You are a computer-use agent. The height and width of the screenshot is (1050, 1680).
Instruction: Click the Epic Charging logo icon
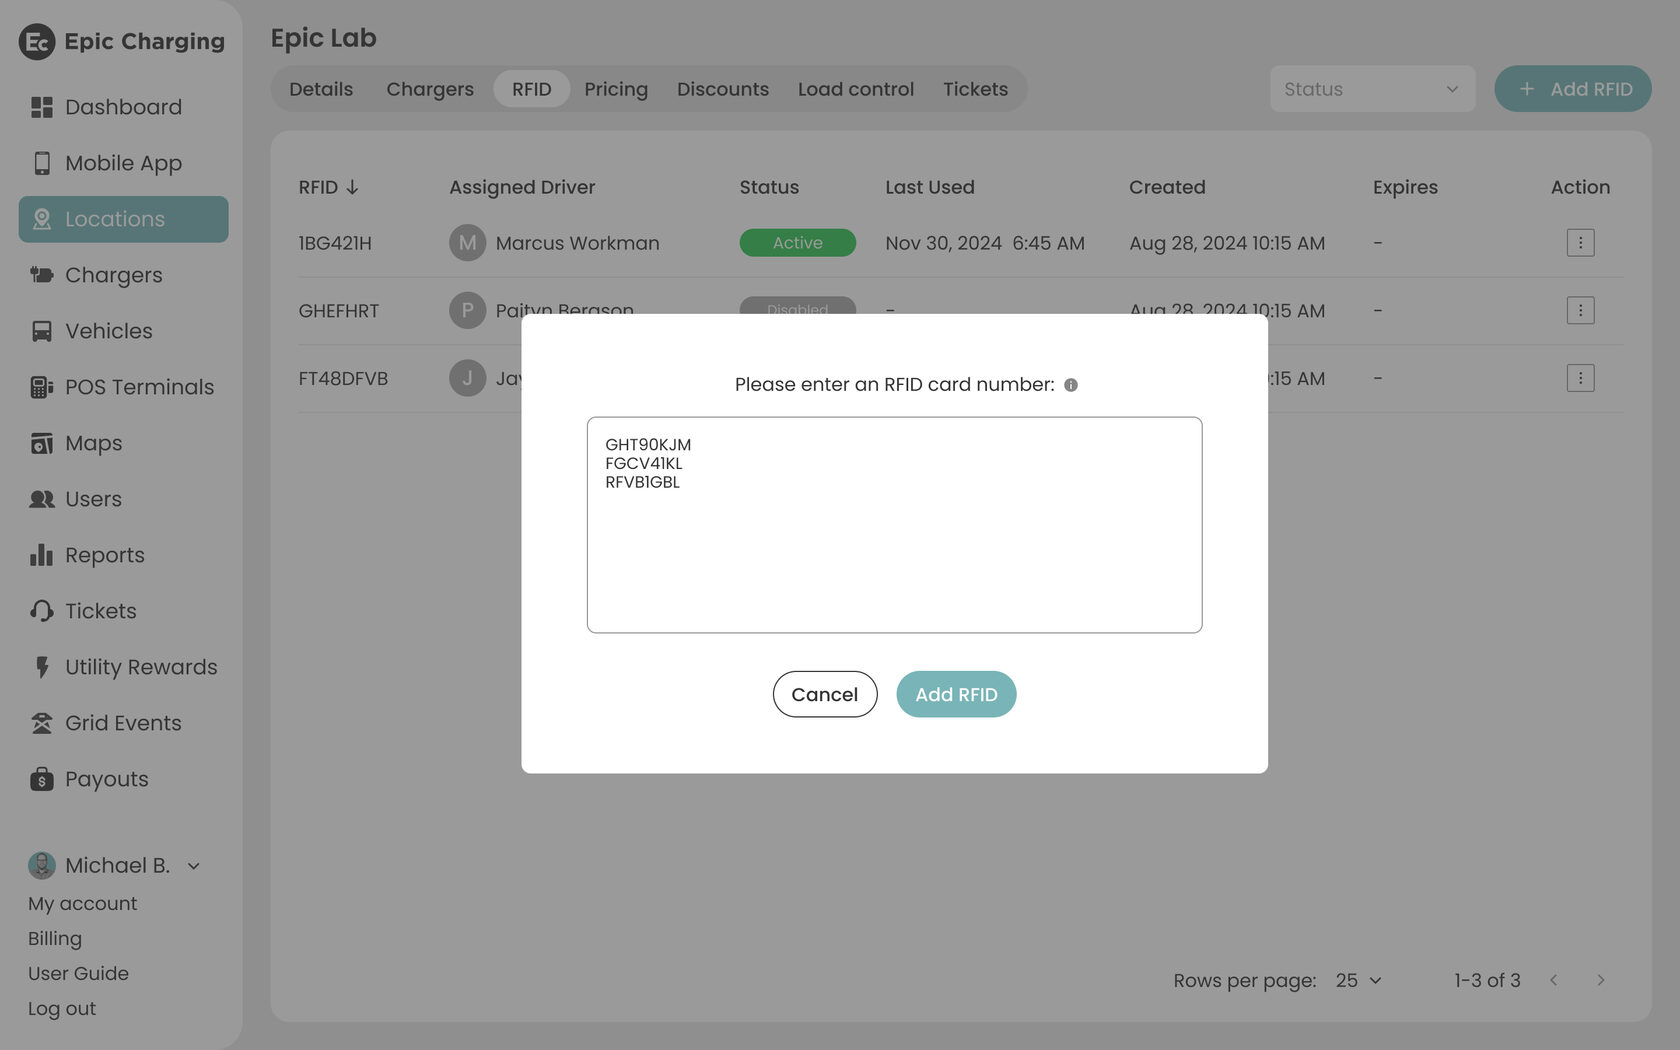pos(37,42)
